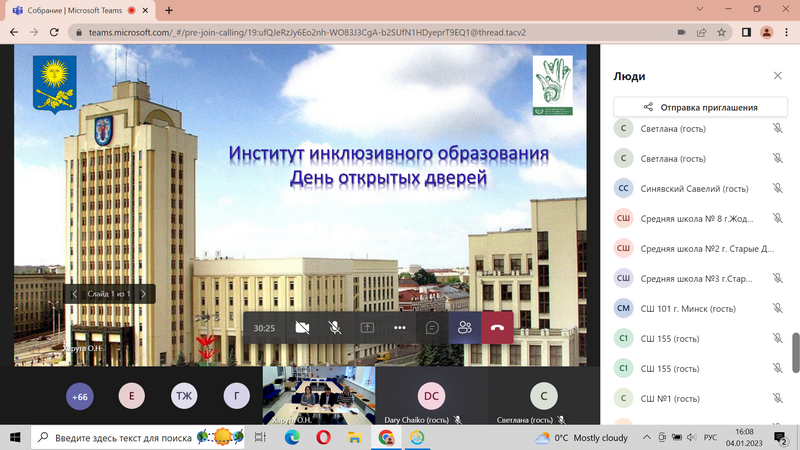The height and width of the screenshot is (450, 800).
Task: Turn on camera in meeting toolbar
Action: coord(302,328)
